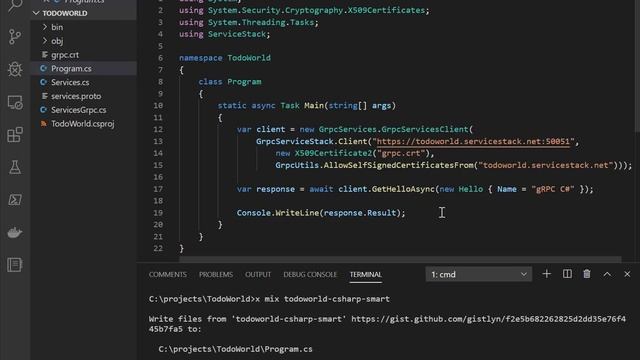Click 'using System.Threading.Tasks;' line

click(249, 22)
